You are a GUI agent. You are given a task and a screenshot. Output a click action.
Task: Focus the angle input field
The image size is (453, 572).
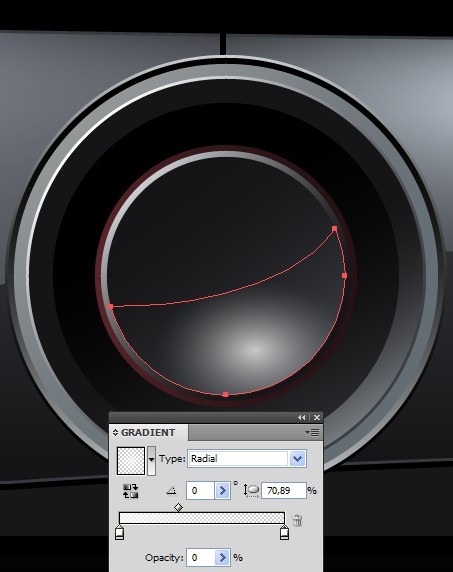tap(200, 491)
